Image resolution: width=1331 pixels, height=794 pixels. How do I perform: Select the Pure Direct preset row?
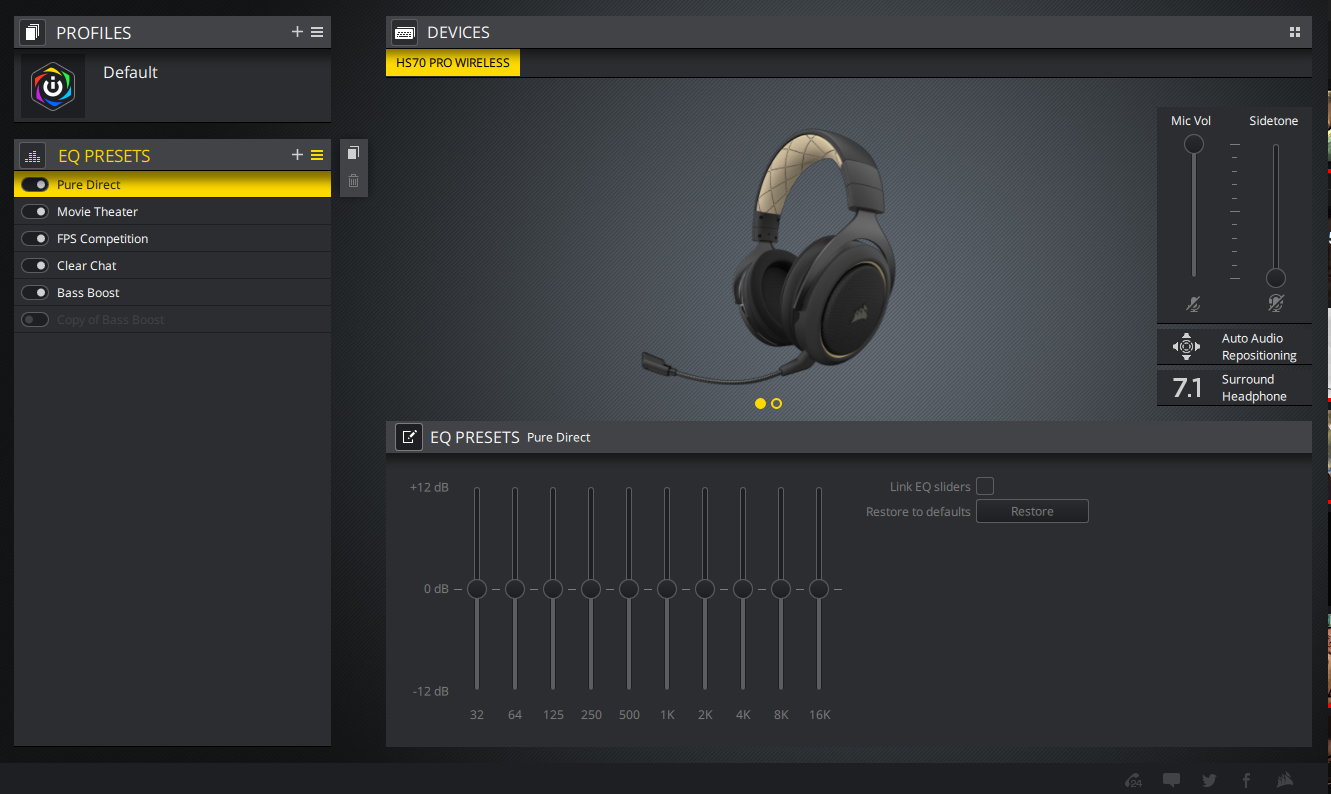[x=172, y=184]
